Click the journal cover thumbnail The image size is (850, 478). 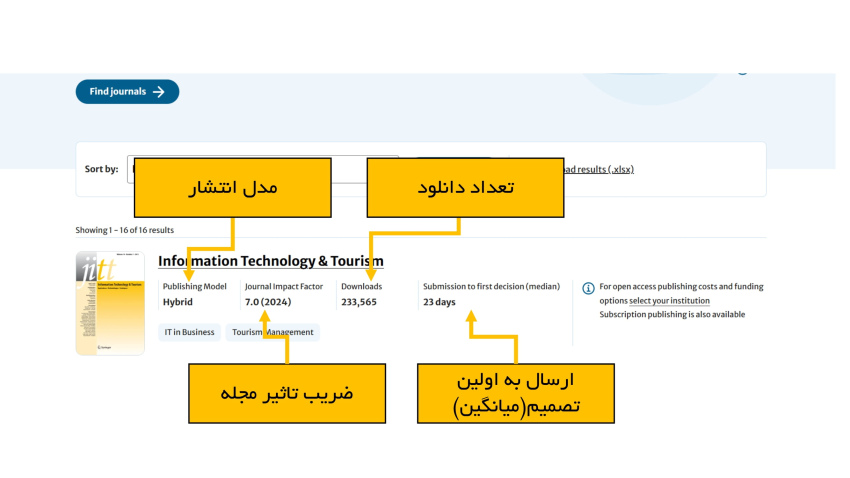(x=110, y=303)
